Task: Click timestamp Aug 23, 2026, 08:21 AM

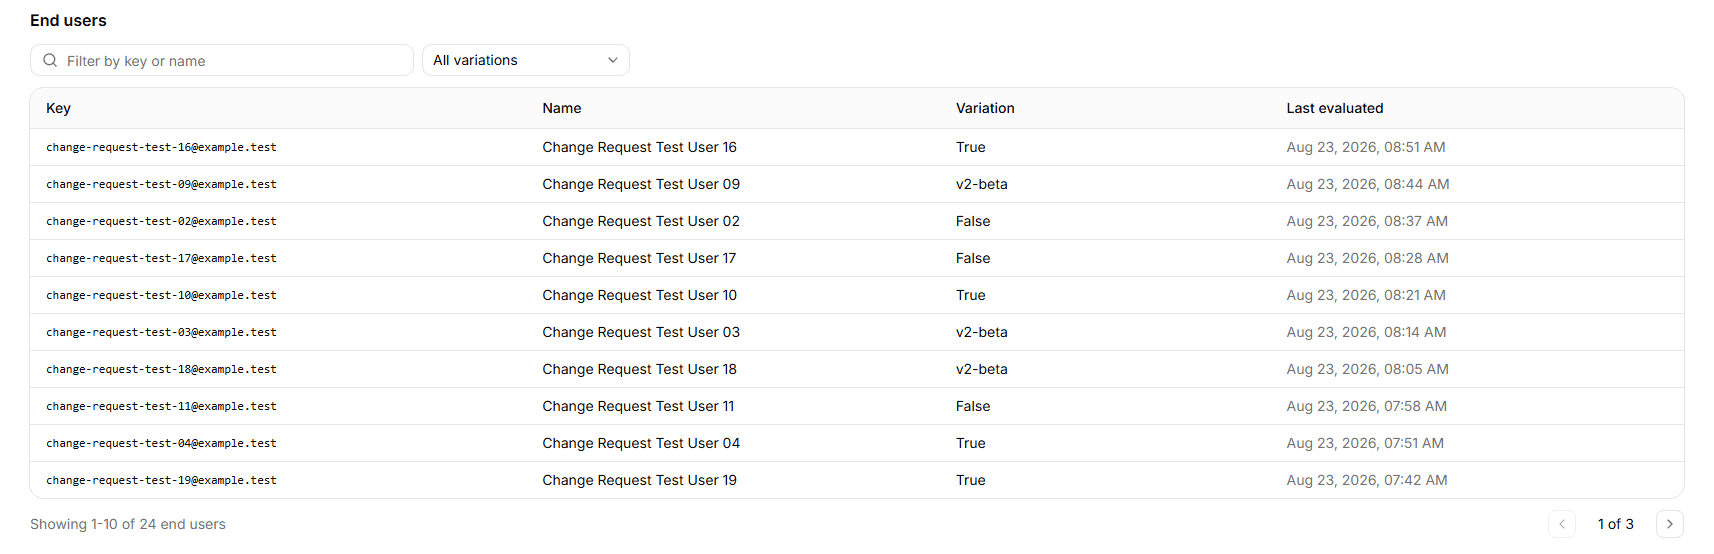Action: pos(1366,295)
